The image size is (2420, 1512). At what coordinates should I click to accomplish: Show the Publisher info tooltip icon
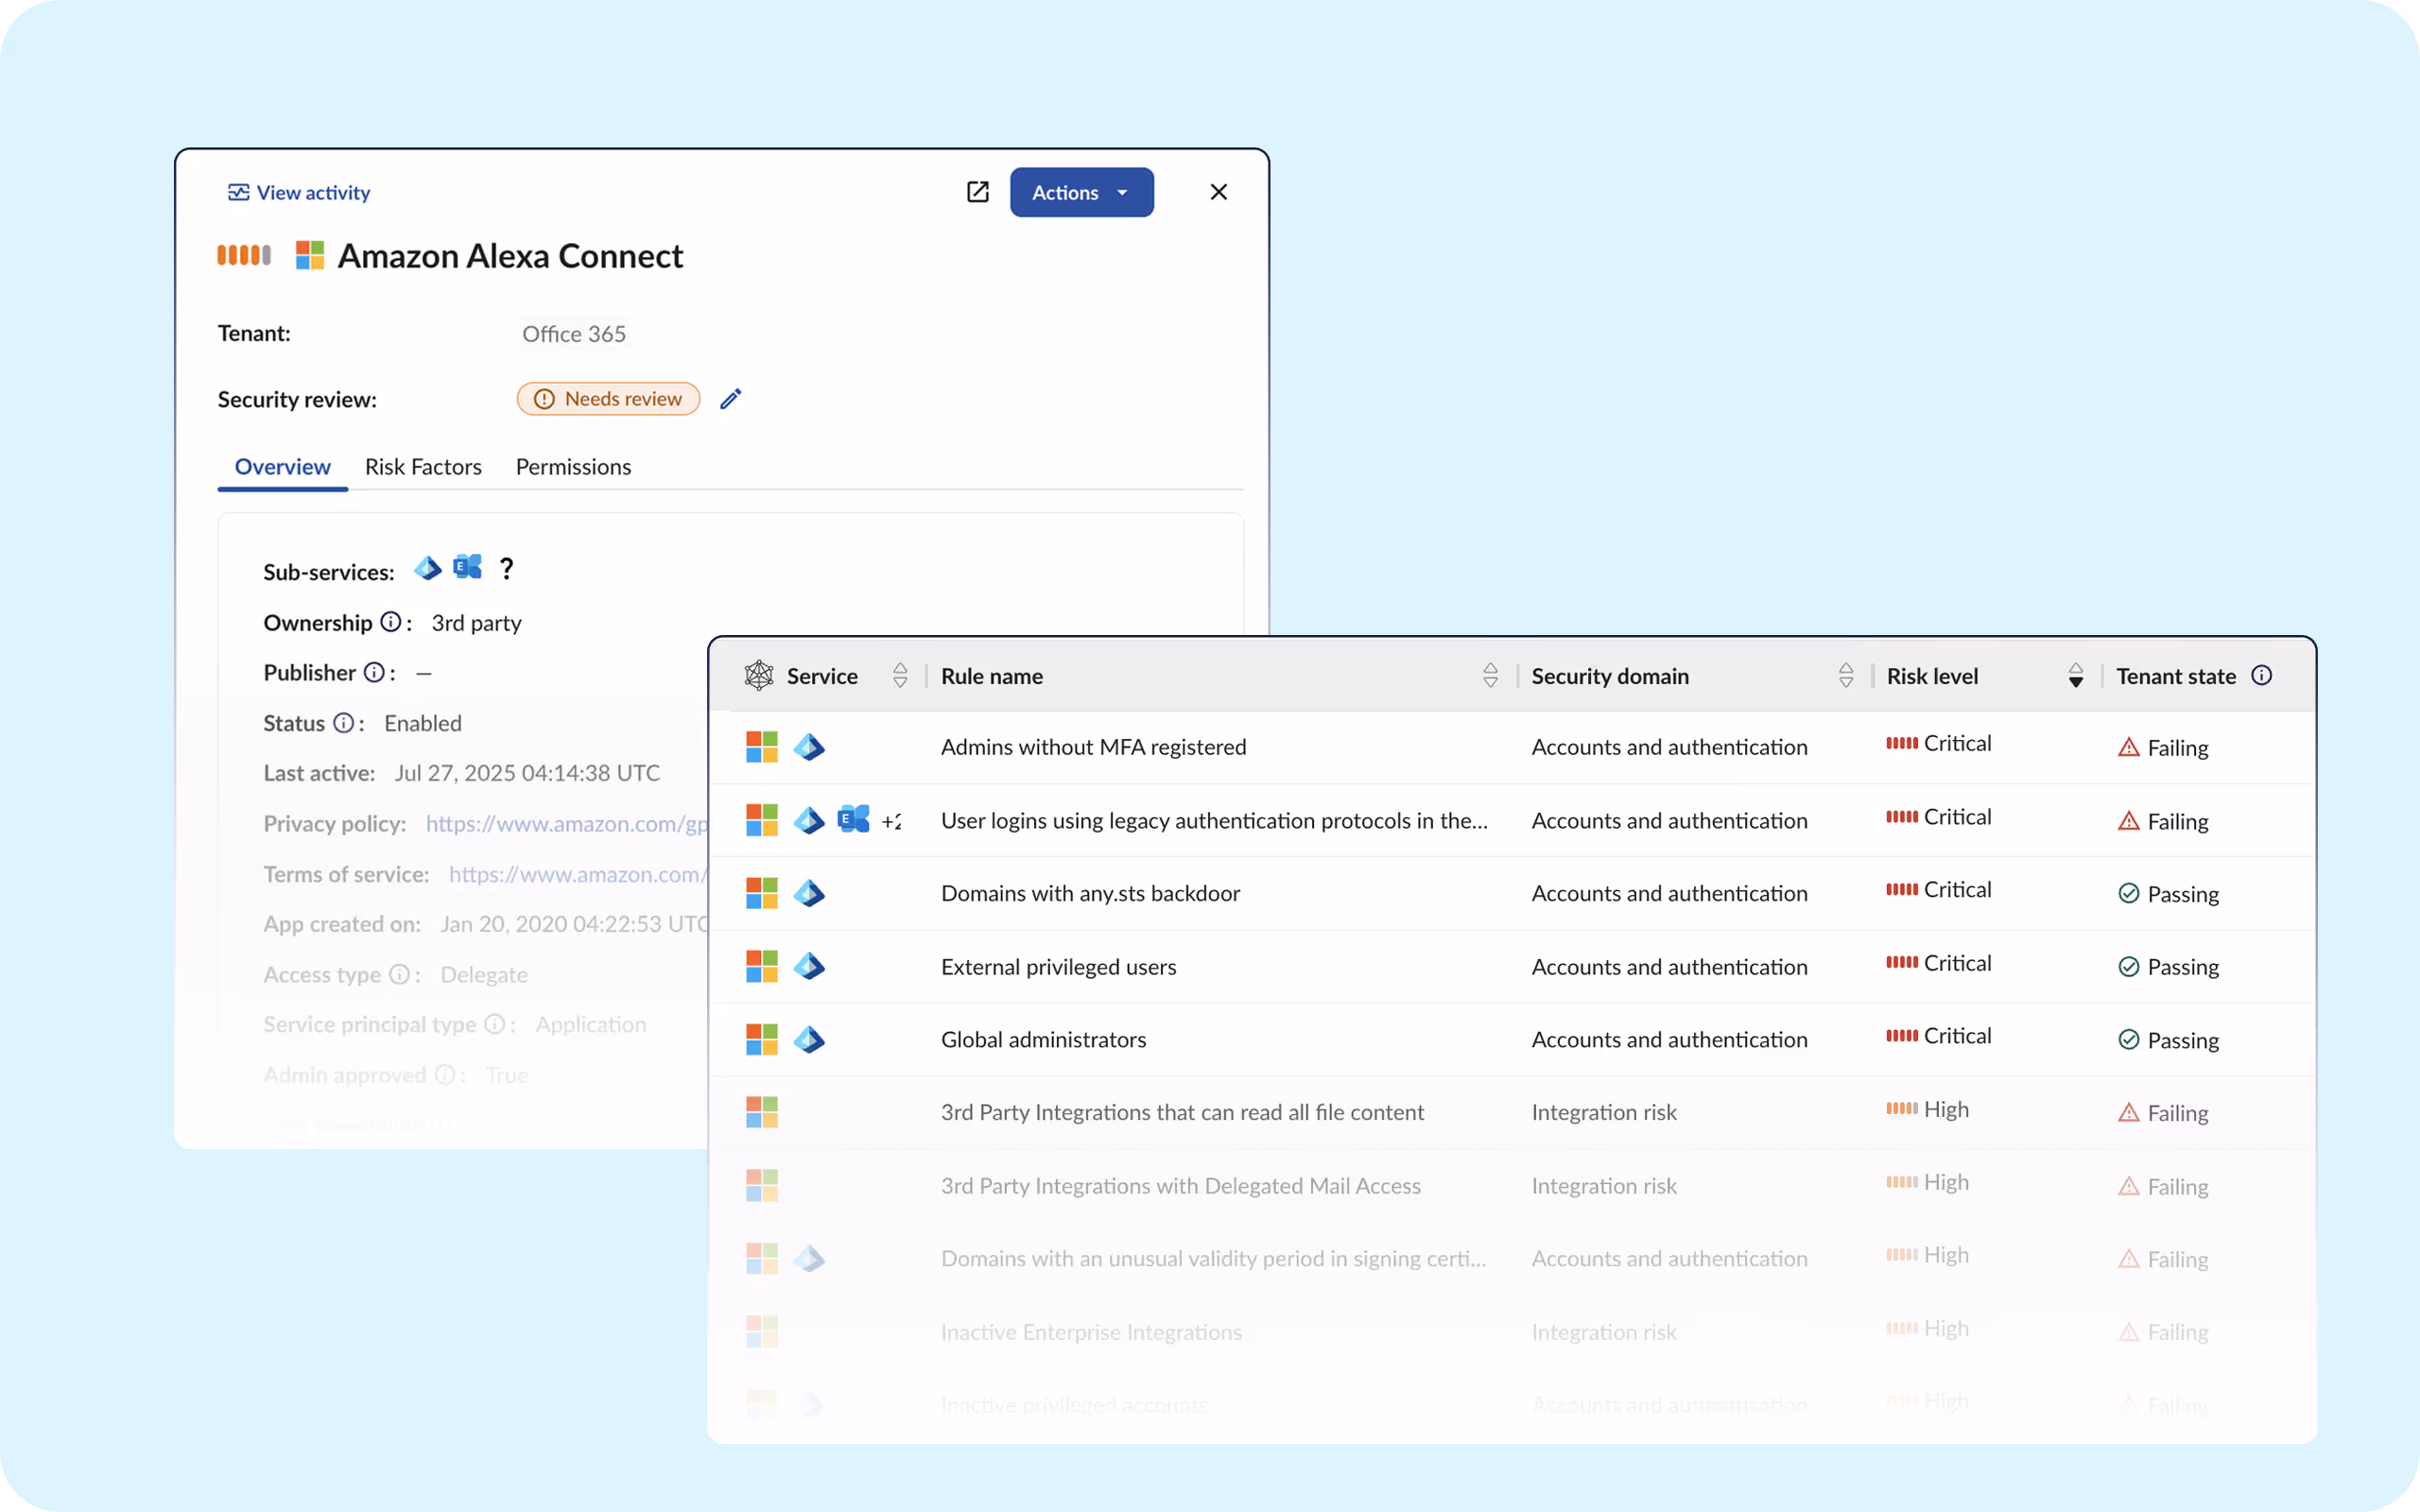pos(374,672)
